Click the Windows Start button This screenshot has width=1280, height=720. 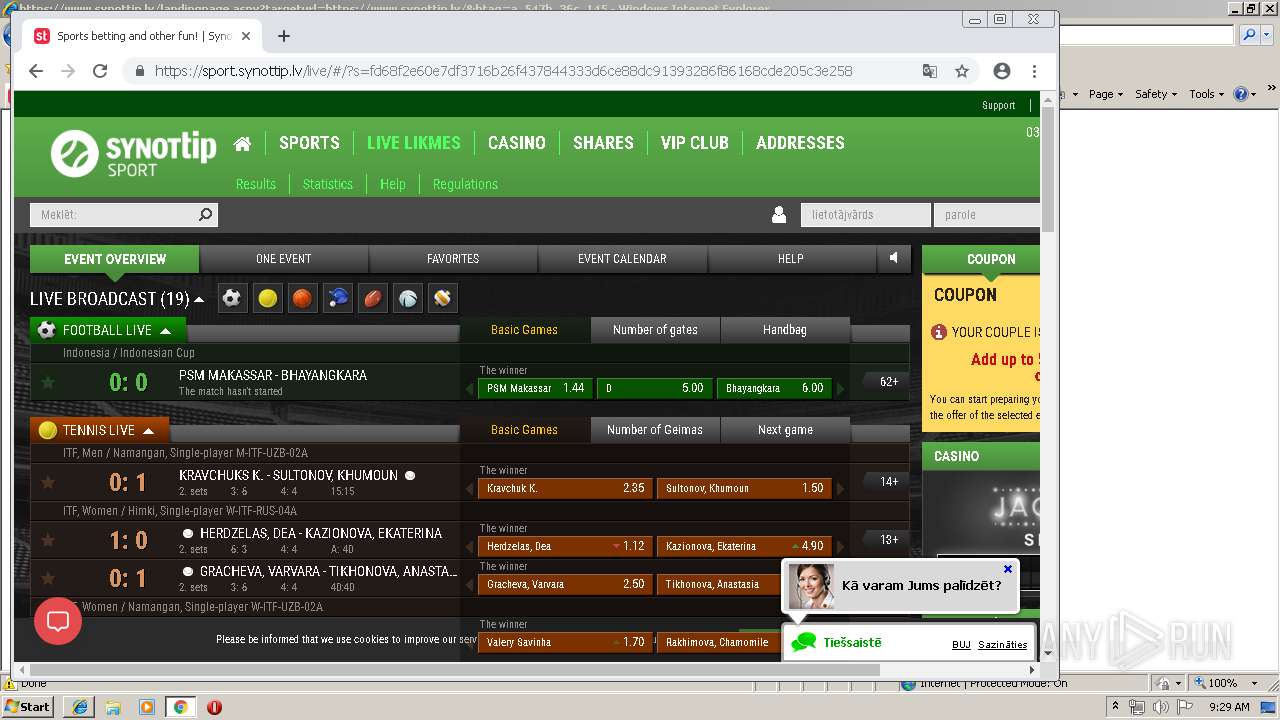pyautogui.click(x=28, y=706)
